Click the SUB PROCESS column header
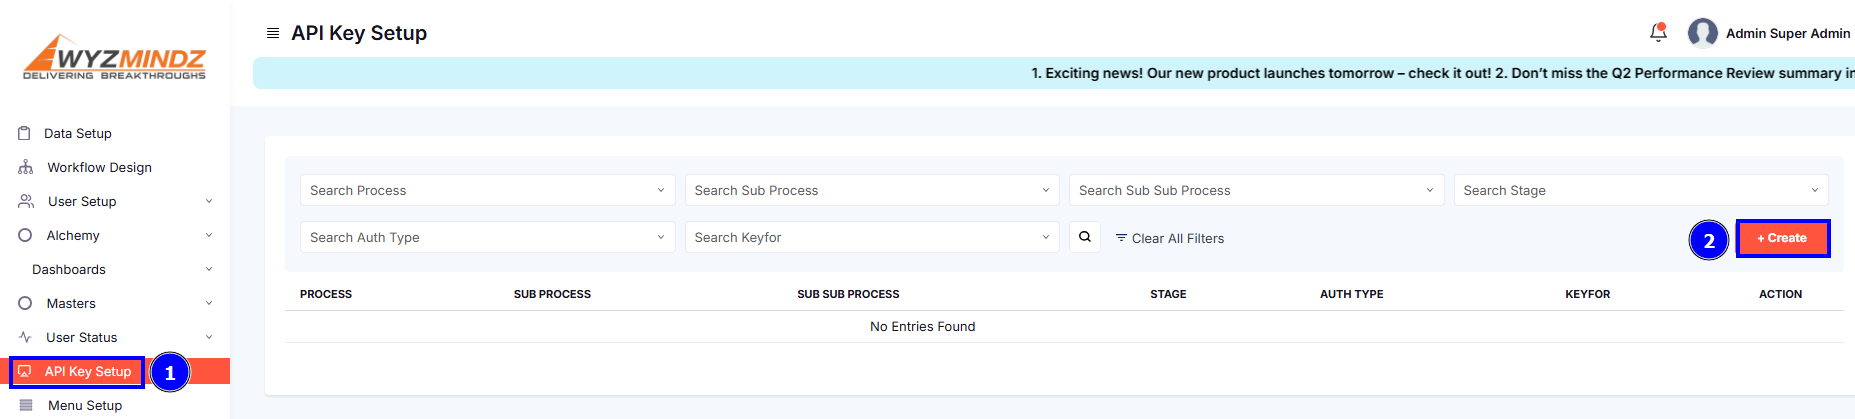 [x=552, y=294]
